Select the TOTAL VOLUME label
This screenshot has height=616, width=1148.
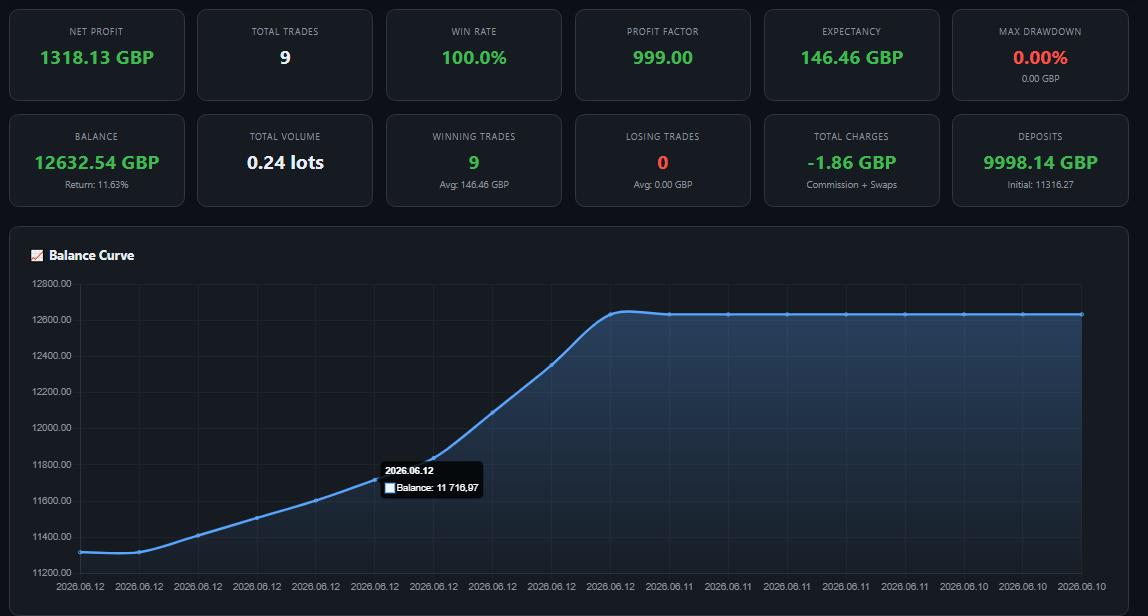coord(285,136)
